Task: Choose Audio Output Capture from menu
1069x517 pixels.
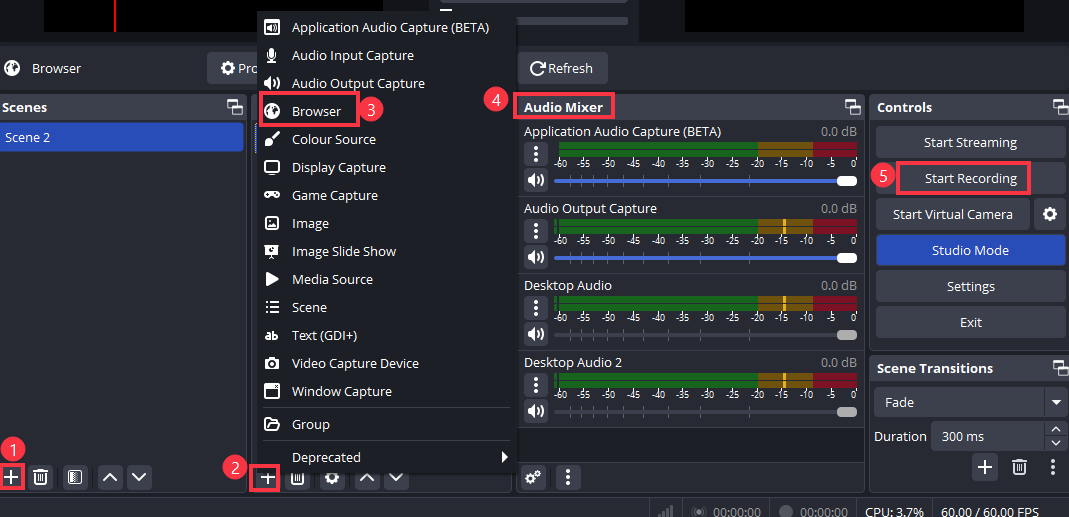Action: [387, 83]
